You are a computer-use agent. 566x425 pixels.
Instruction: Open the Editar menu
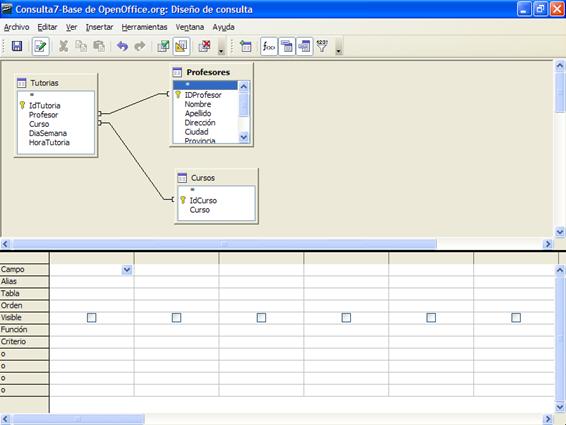[x=47, y=27]
